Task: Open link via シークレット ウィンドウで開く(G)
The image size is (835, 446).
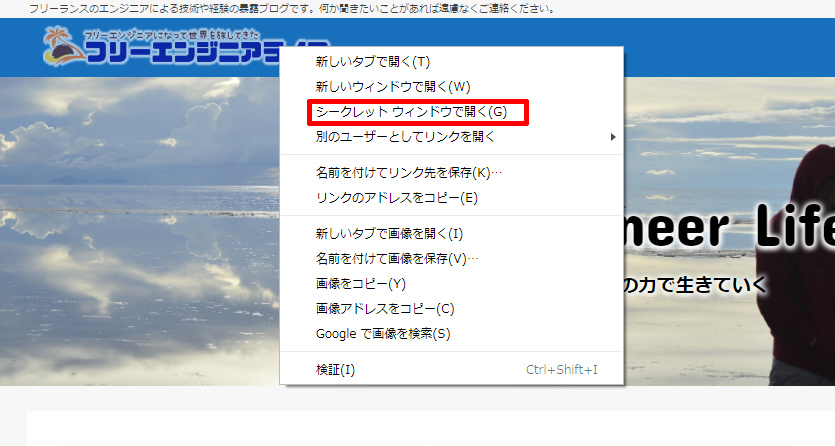Action: pyautogui.click(x=411, y=112)
